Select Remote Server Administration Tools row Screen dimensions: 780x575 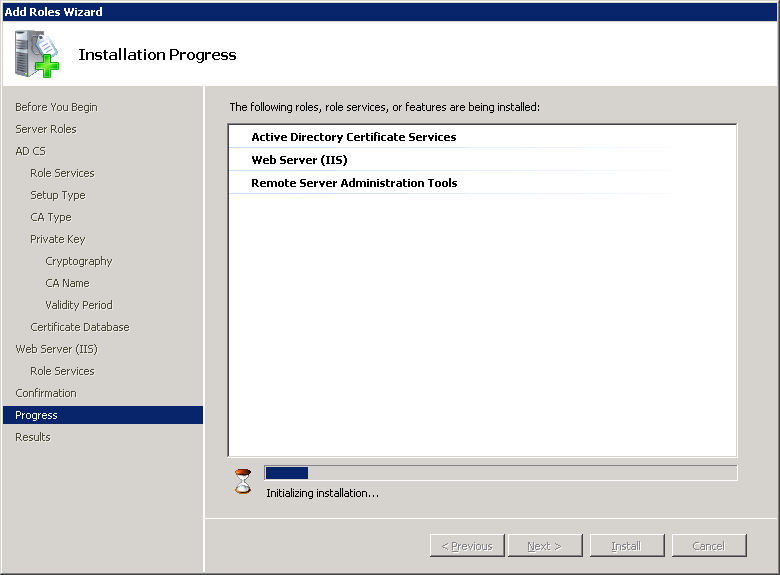pyautogui.click(x=482, y=183)
